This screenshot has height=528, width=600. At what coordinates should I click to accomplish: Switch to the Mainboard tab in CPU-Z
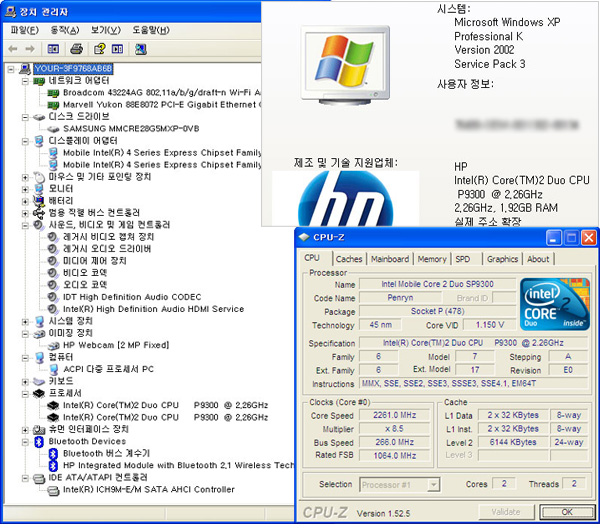click(x=390, y=259)
